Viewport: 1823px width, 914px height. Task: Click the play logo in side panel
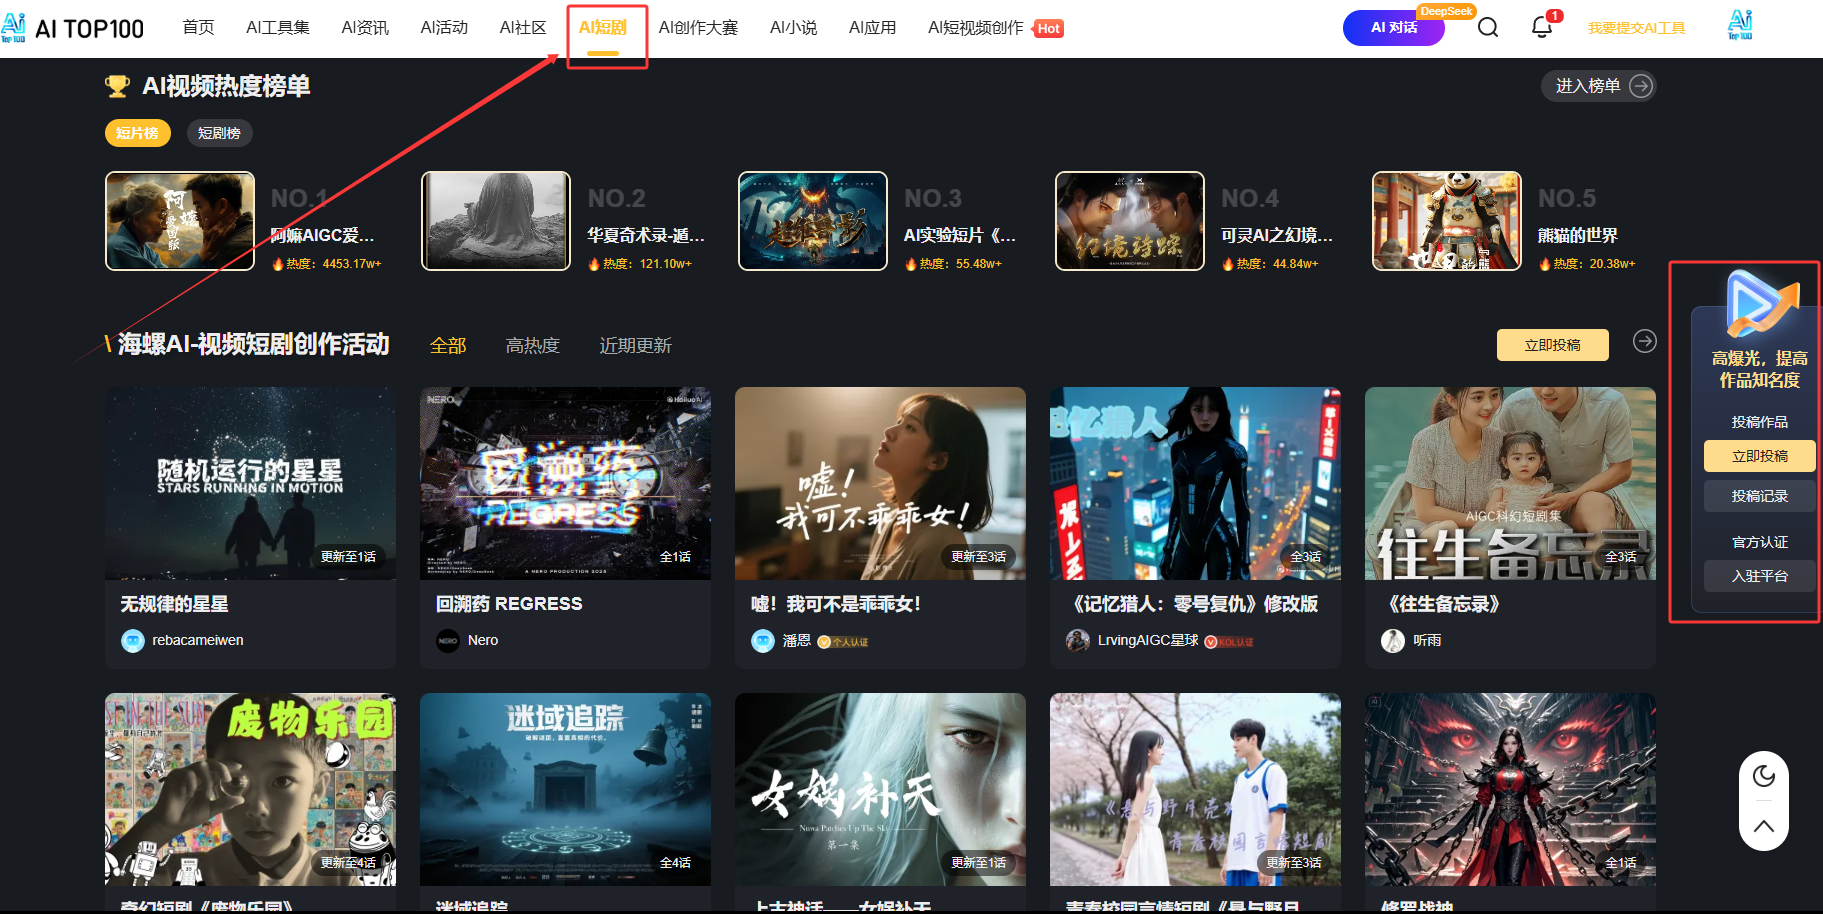coord(1763,304)
